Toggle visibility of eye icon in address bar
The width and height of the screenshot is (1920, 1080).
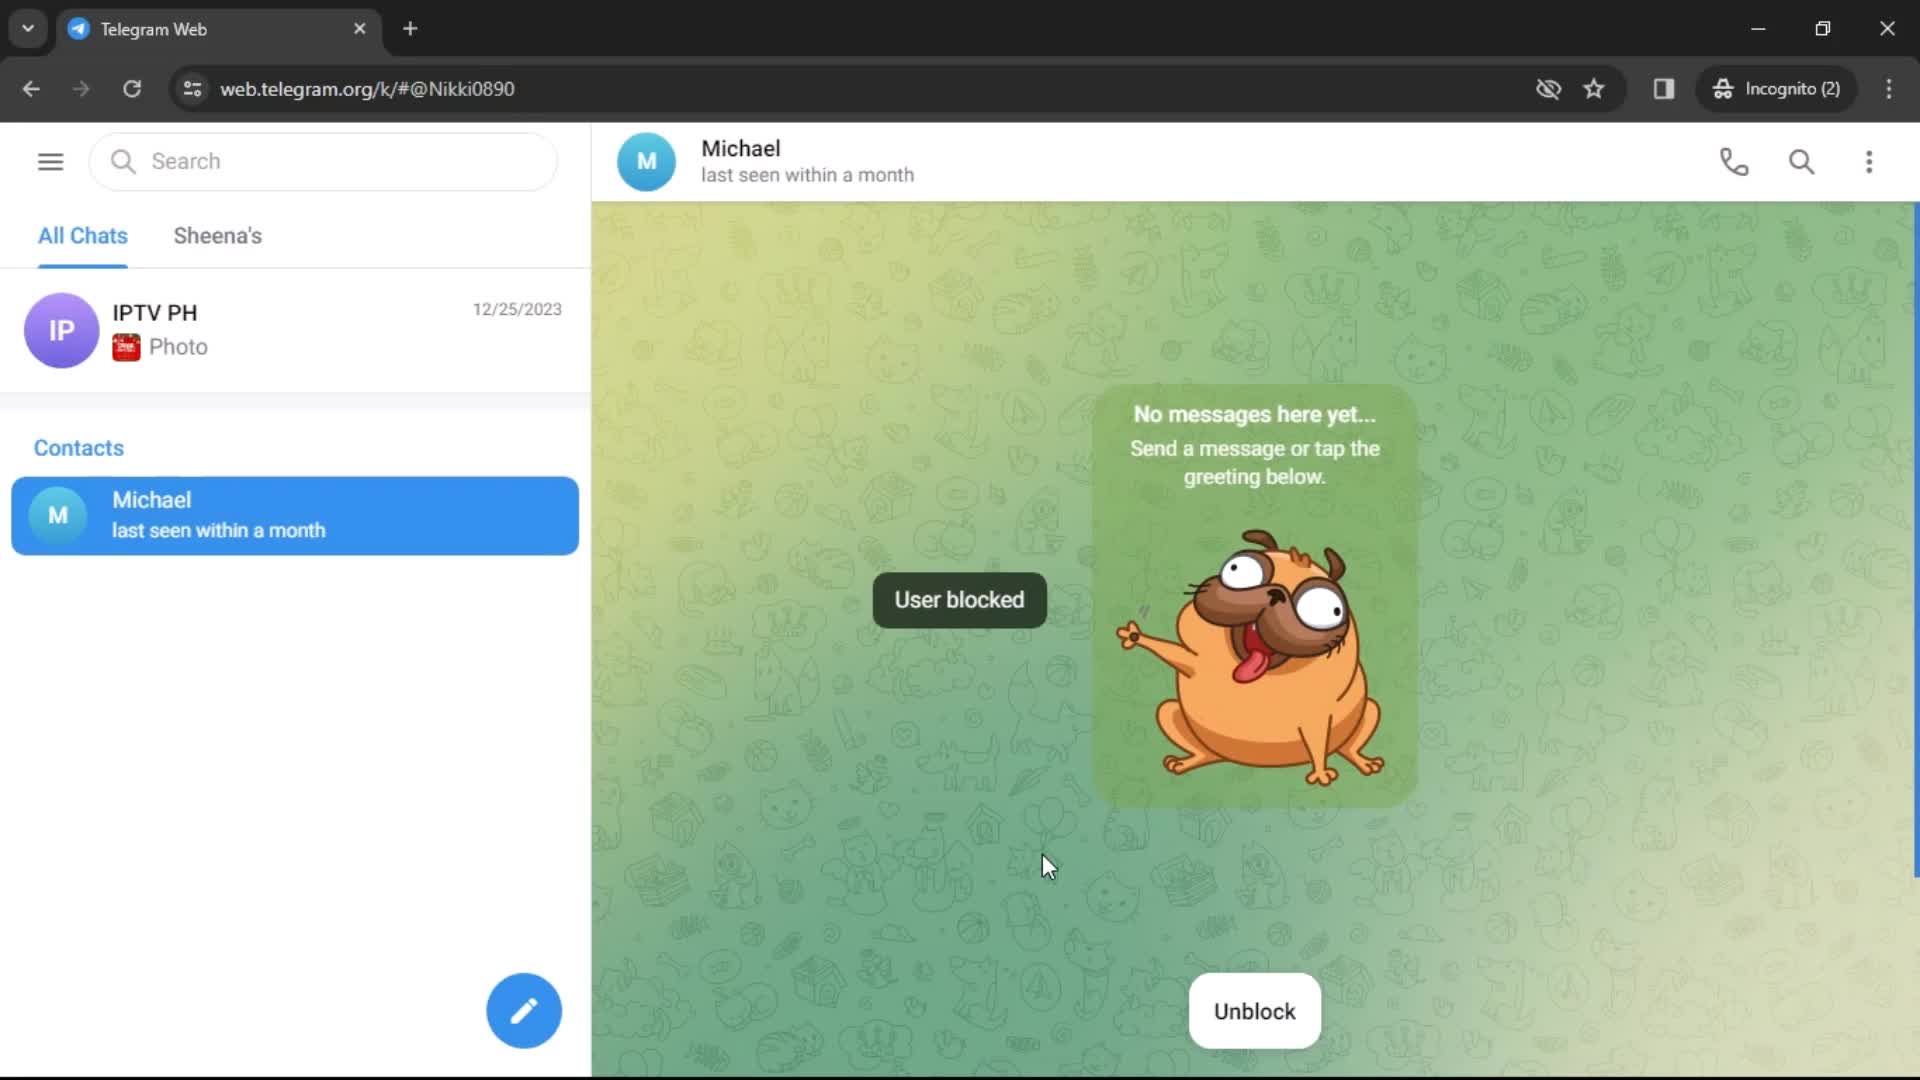(1548, 88)
